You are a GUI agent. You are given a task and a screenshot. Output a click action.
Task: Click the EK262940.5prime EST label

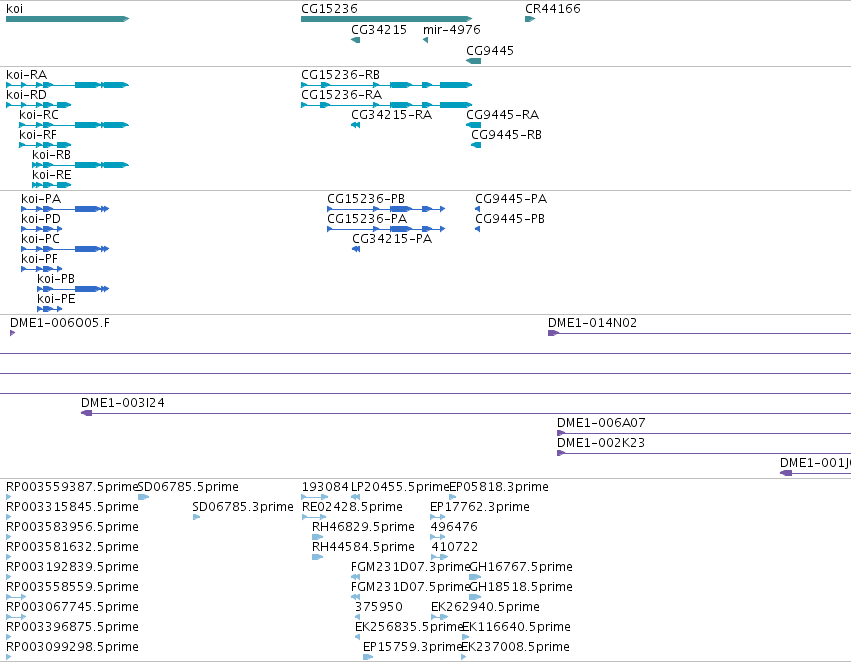pyautogui.click(x=485, y=608)
